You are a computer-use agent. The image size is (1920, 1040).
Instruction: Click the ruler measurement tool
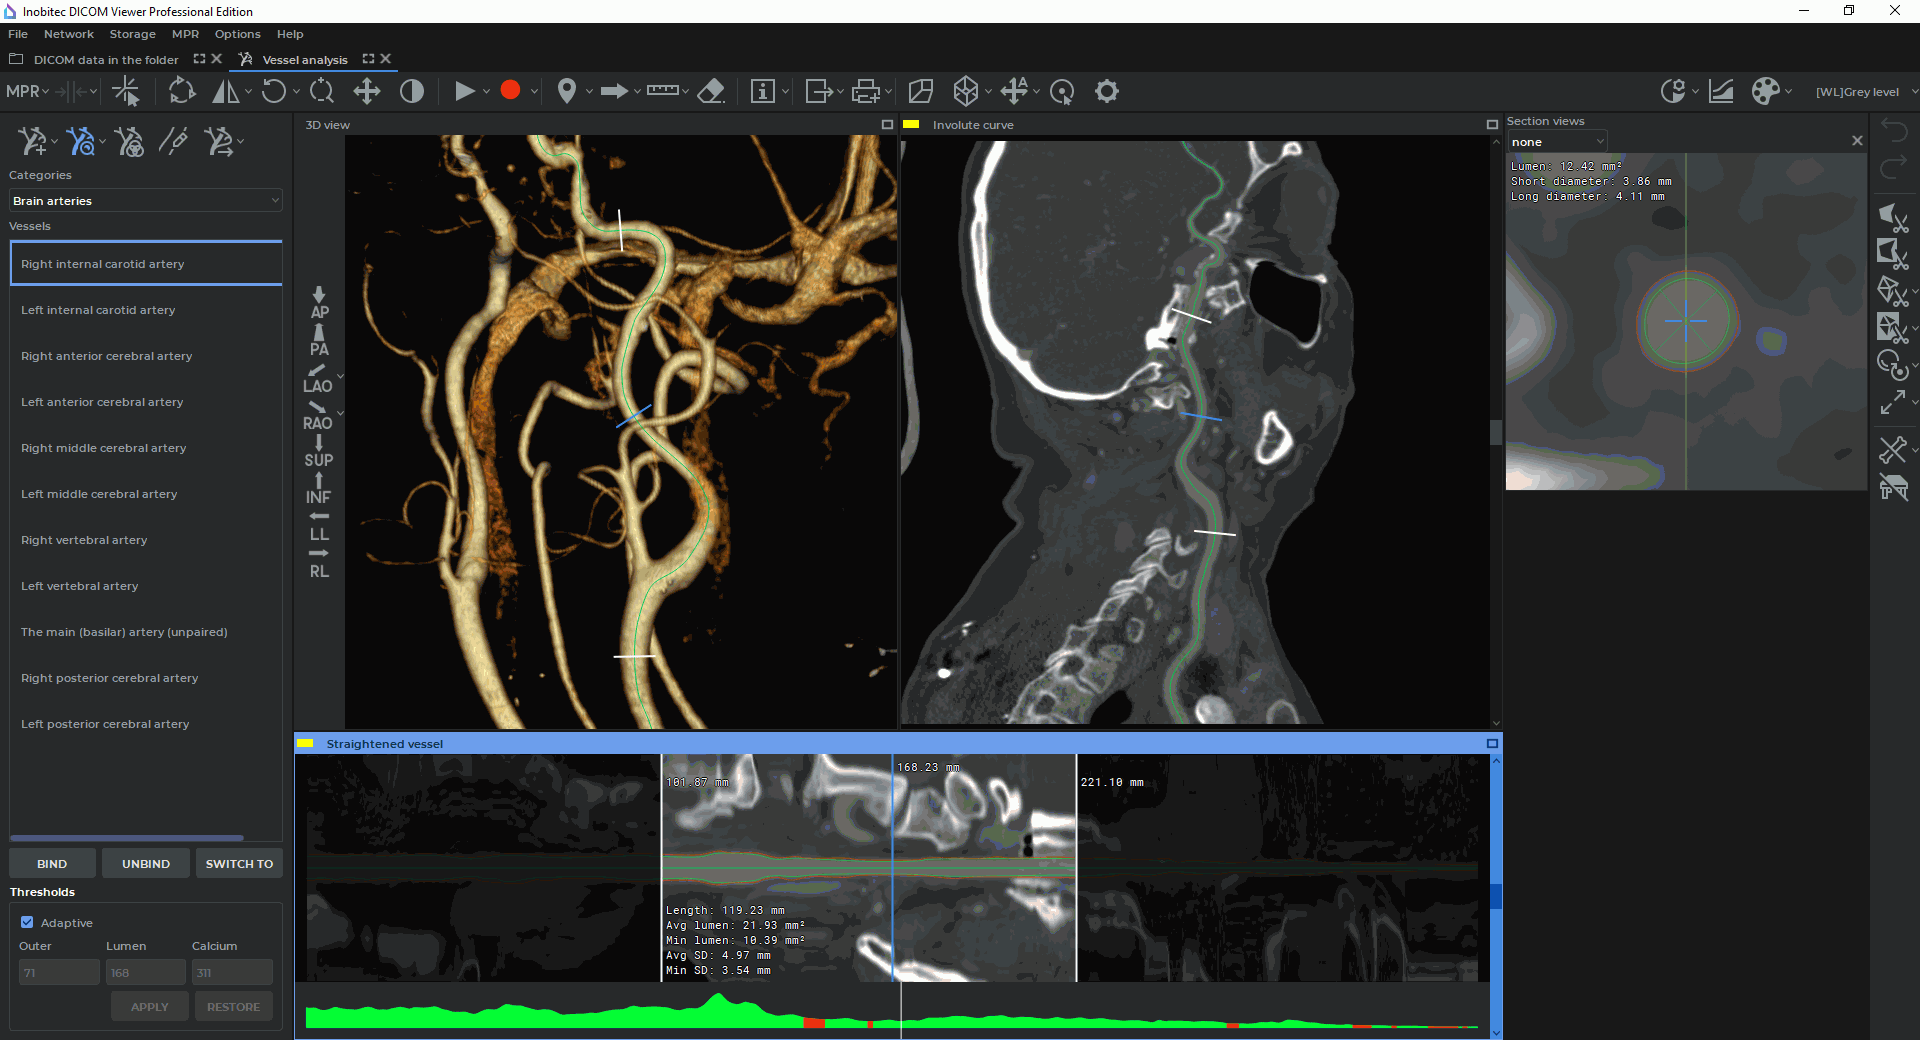[662, 90]
